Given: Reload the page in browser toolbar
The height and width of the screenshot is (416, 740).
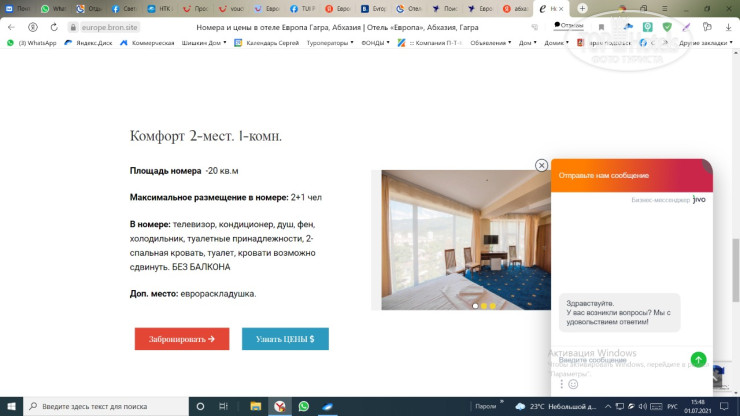Looking at the screenshot, I should click(56, 27).
